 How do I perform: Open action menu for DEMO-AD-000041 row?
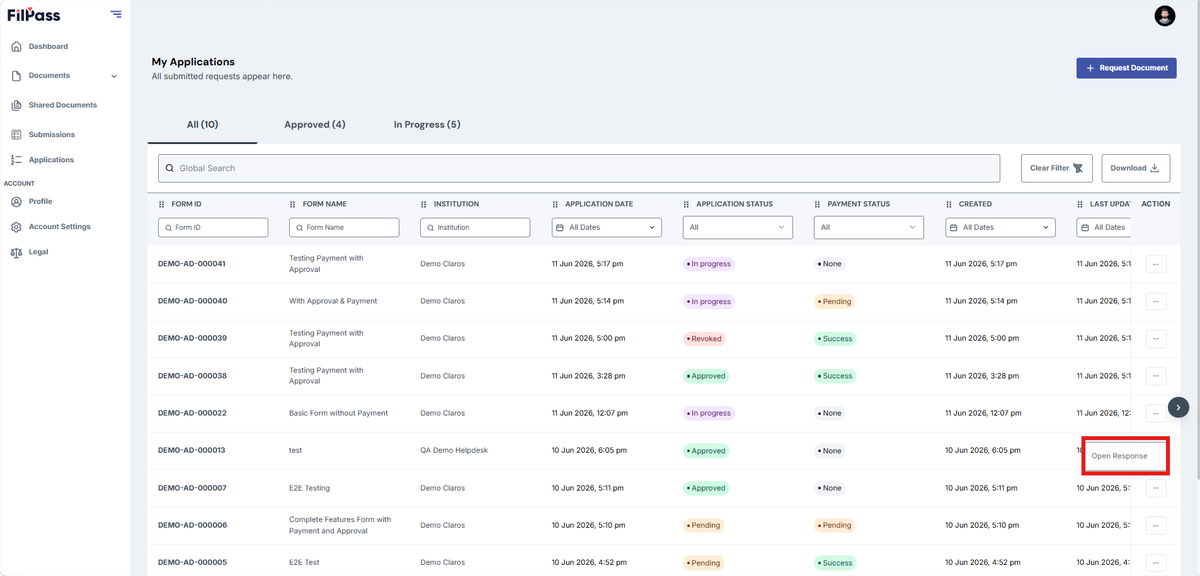(1156, 264)
